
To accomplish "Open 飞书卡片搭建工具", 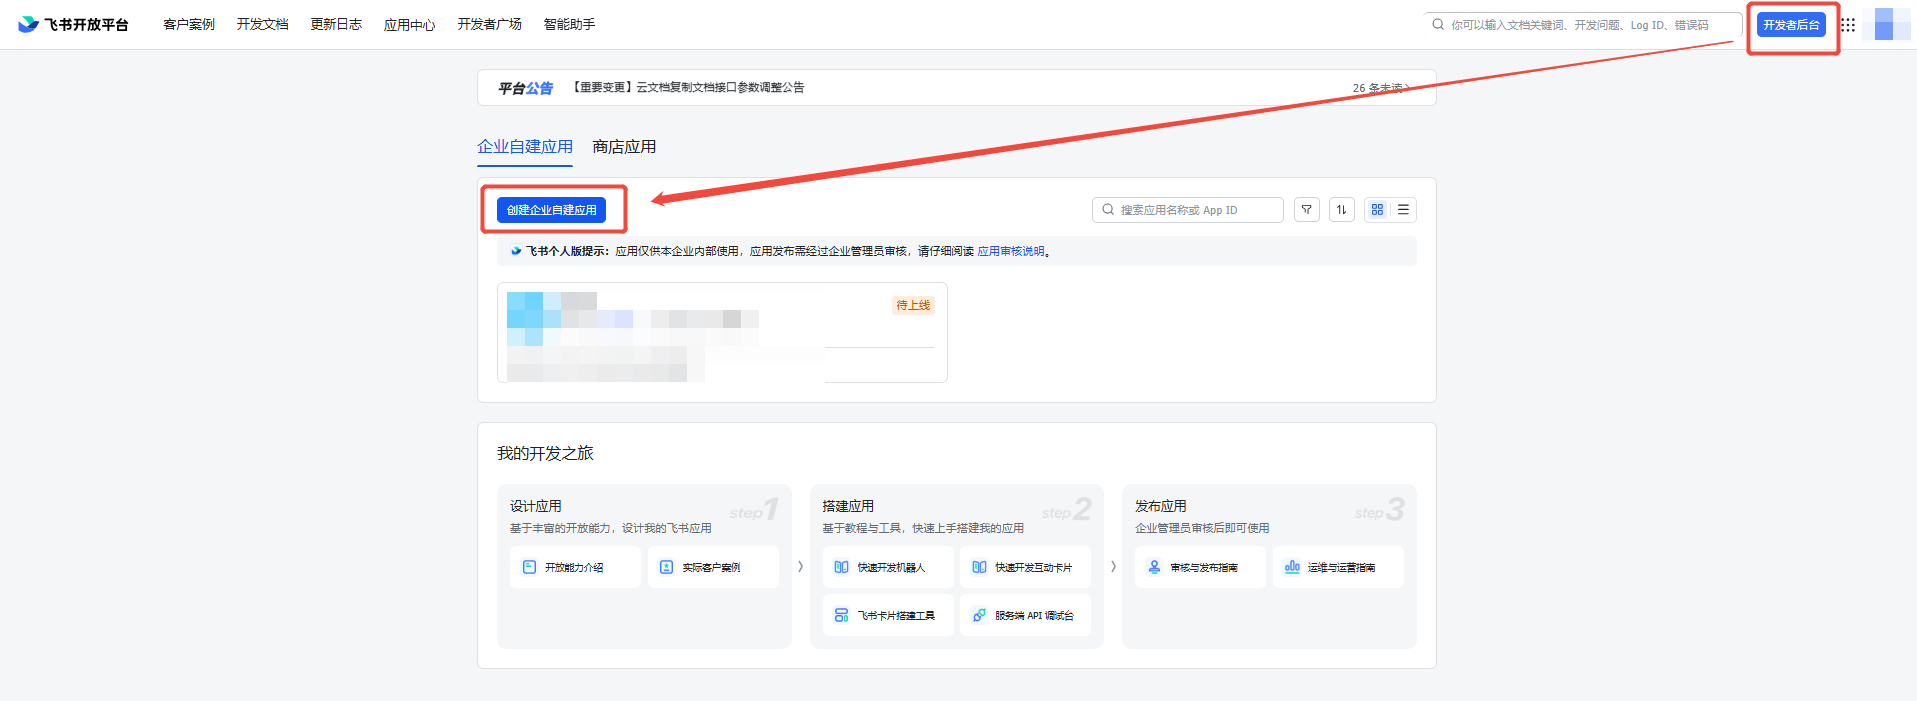I will click(888, 615).
